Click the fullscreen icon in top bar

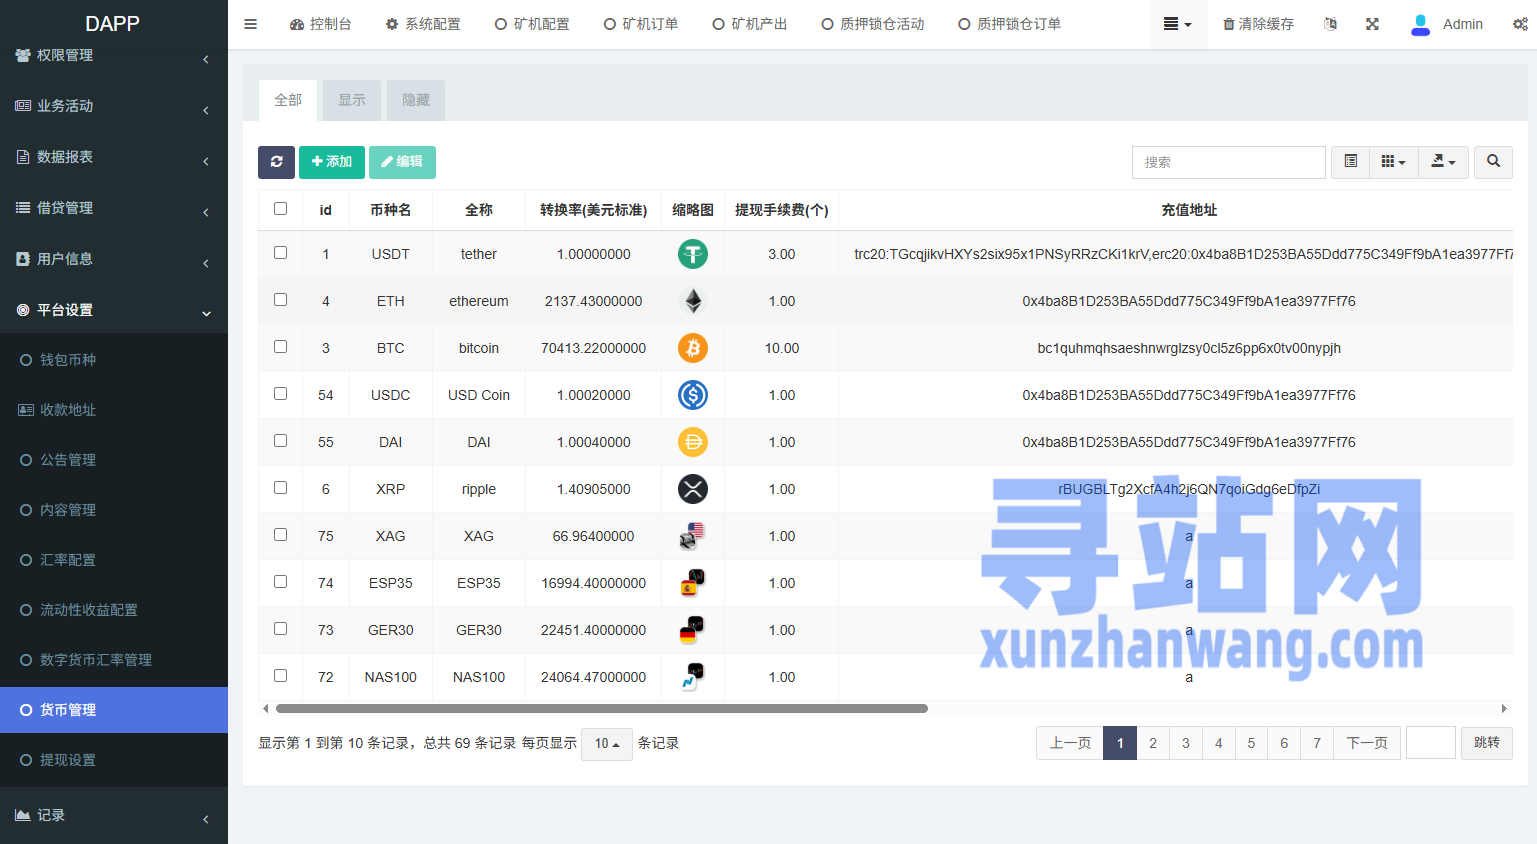pos(1372,24)
